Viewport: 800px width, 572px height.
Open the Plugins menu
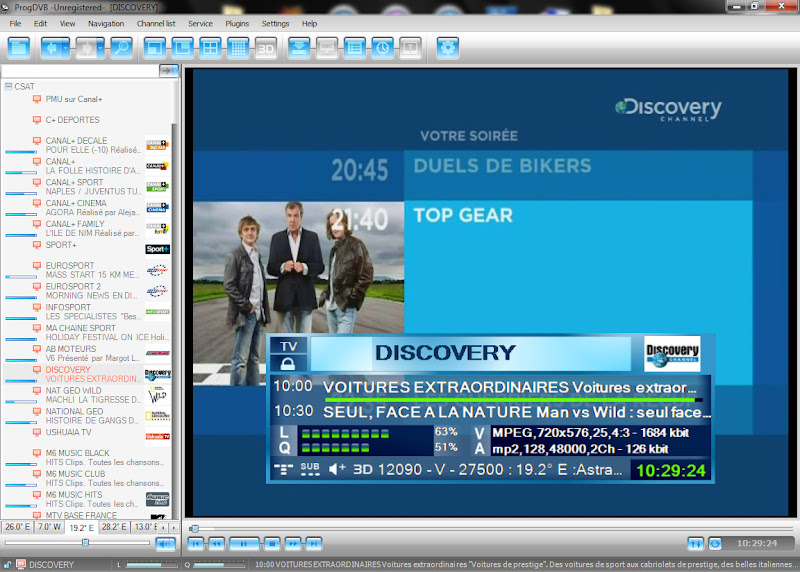[x=237, y=23]
